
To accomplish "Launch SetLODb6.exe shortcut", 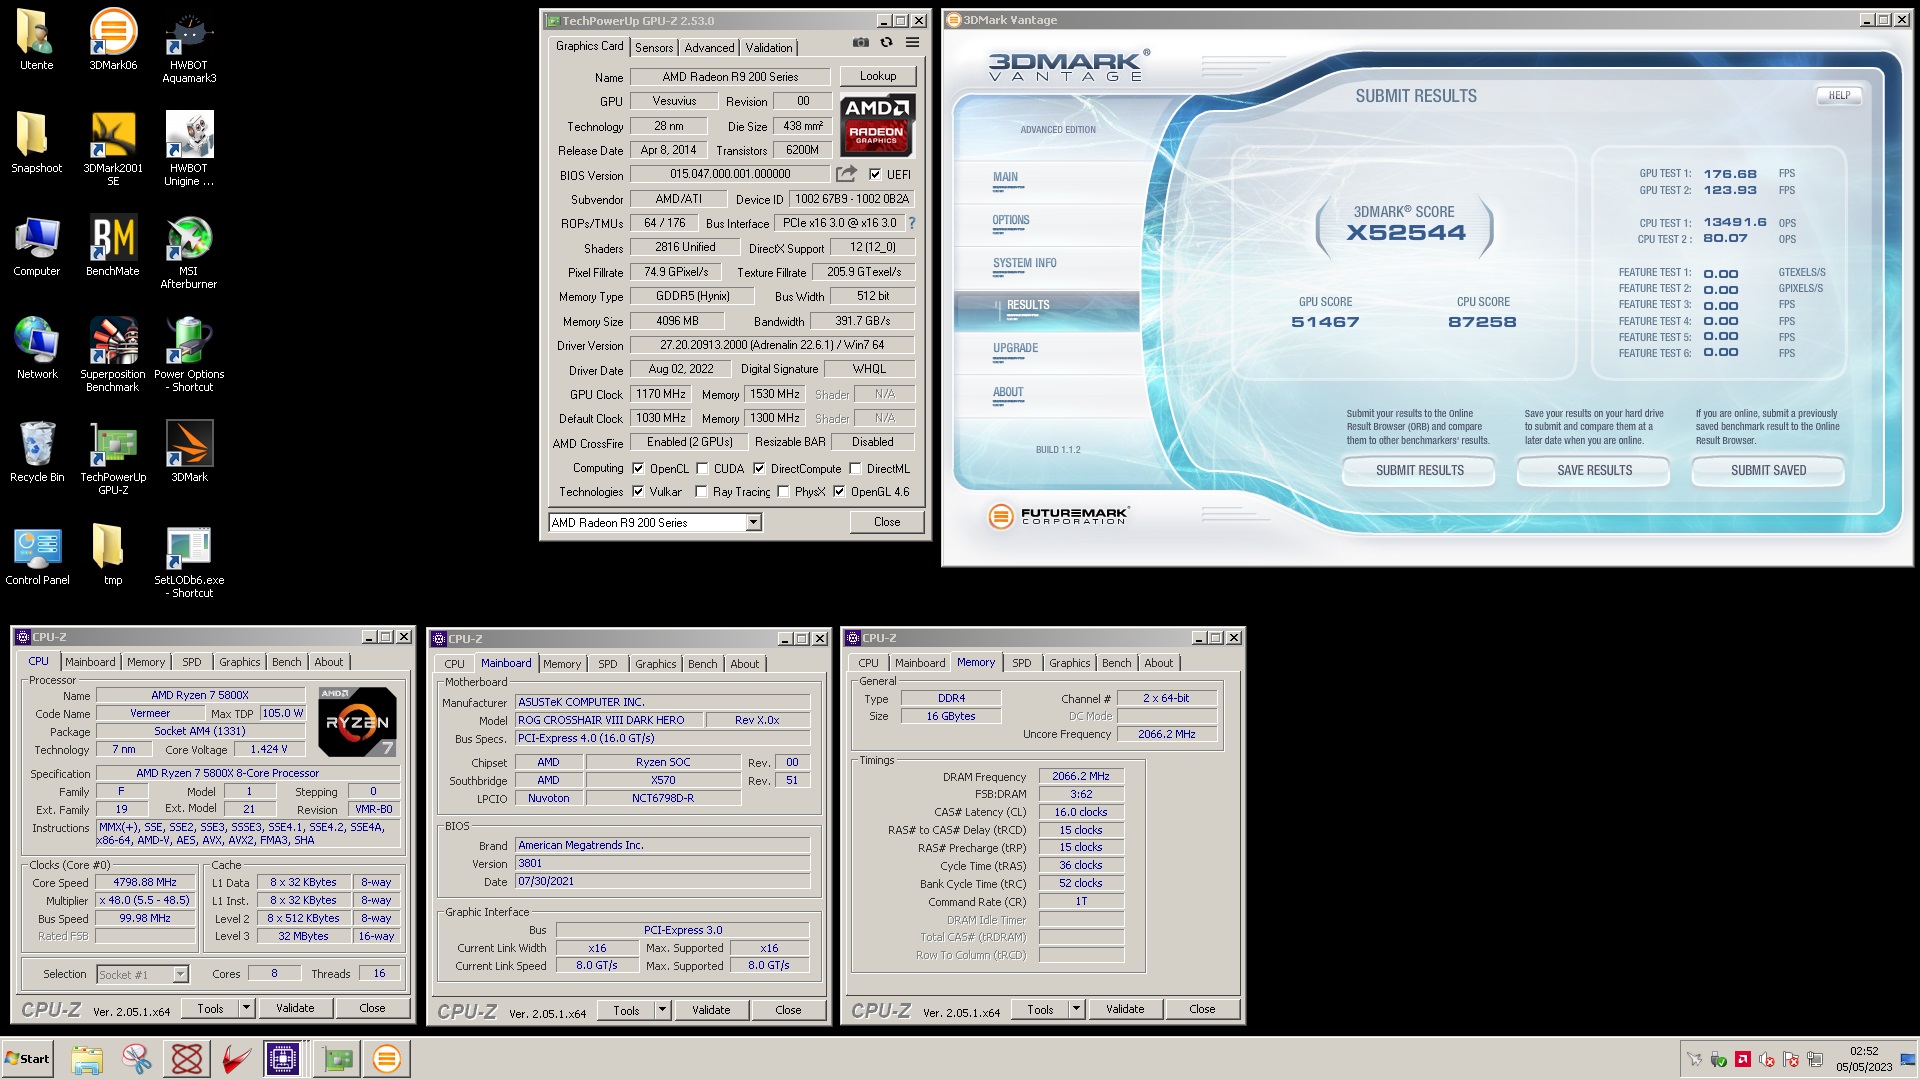I will 189,561.
